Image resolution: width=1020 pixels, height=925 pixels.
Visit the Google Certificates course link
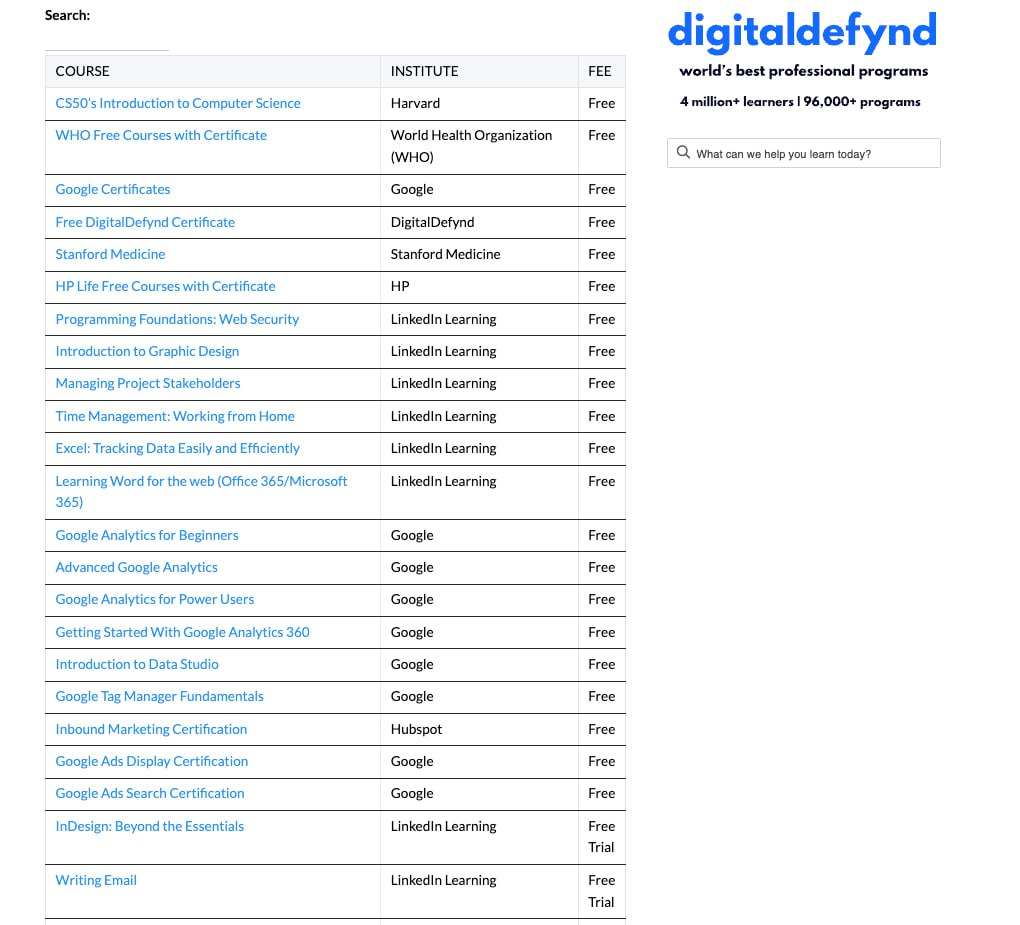click(x=113, y=189)
